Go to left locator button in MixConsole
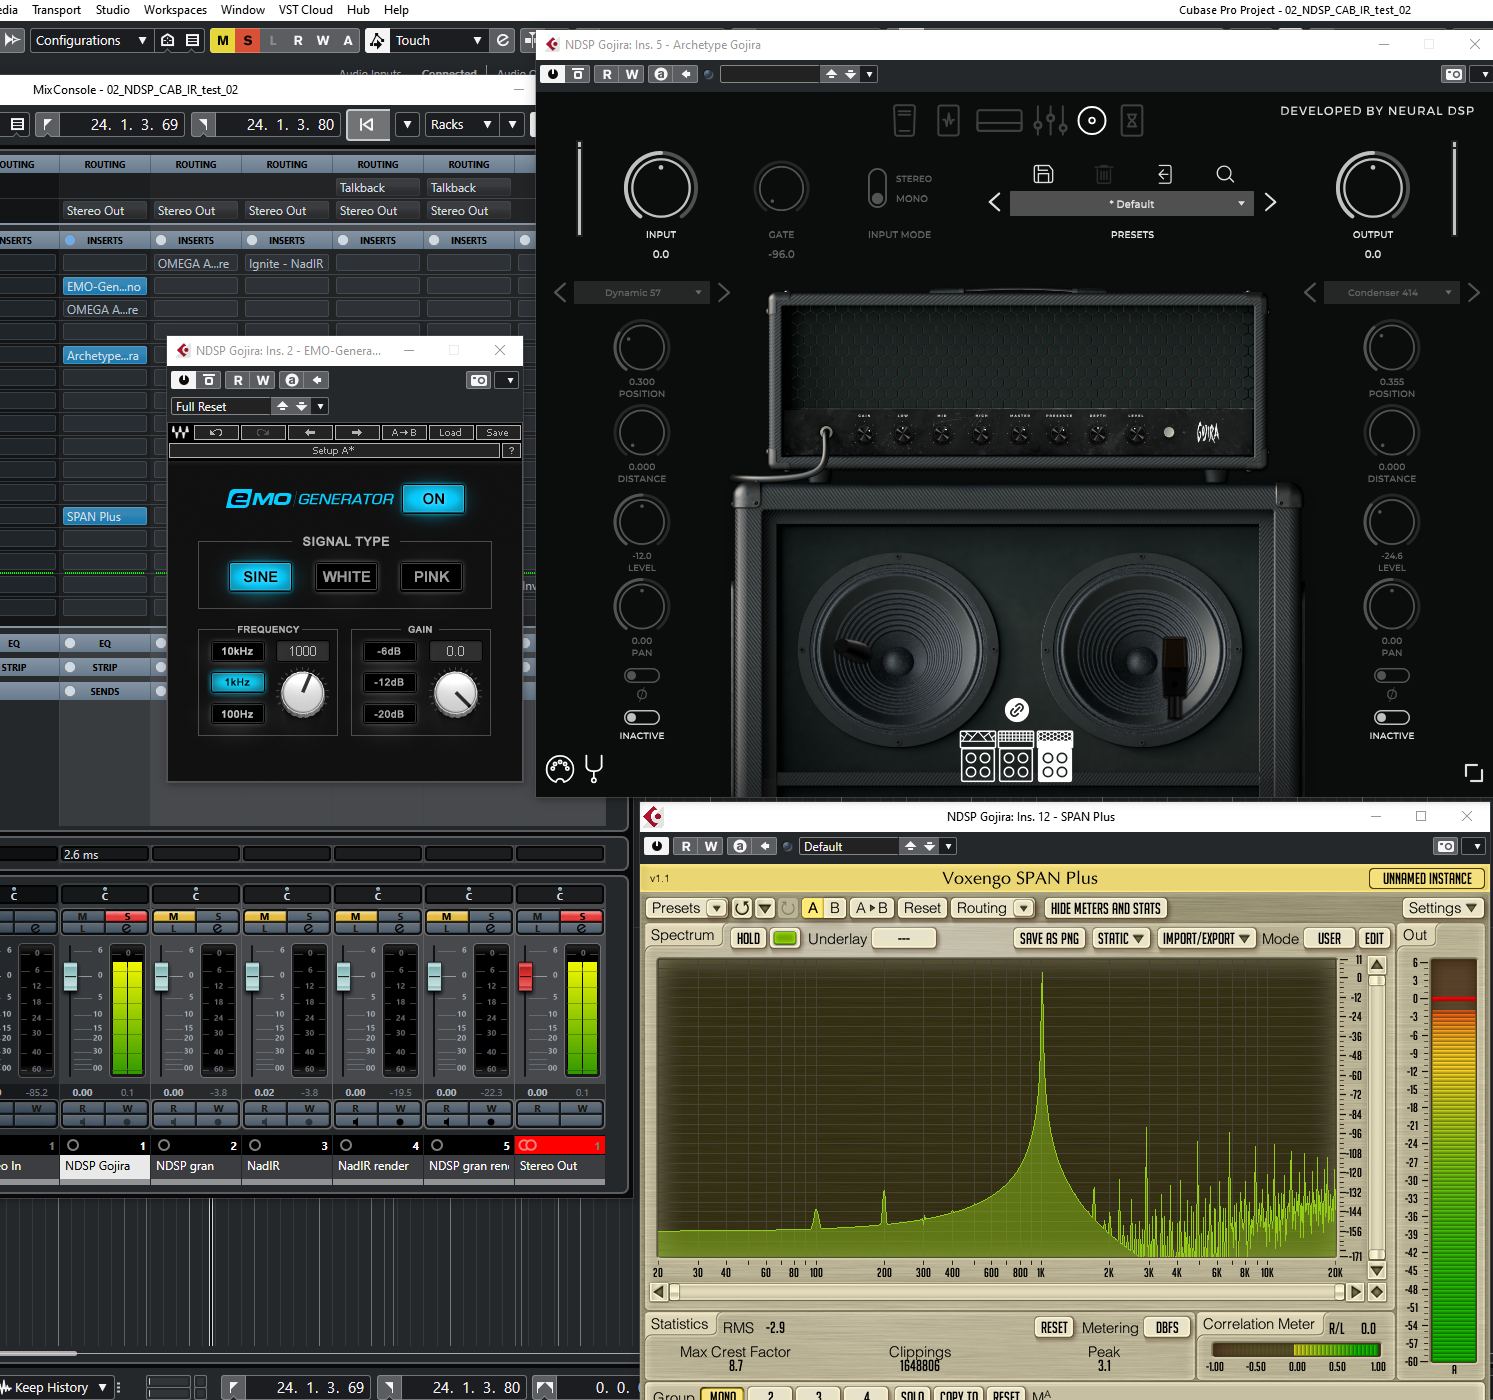Viewport: 1493px width, 1400px height. (x=367, y=125)
